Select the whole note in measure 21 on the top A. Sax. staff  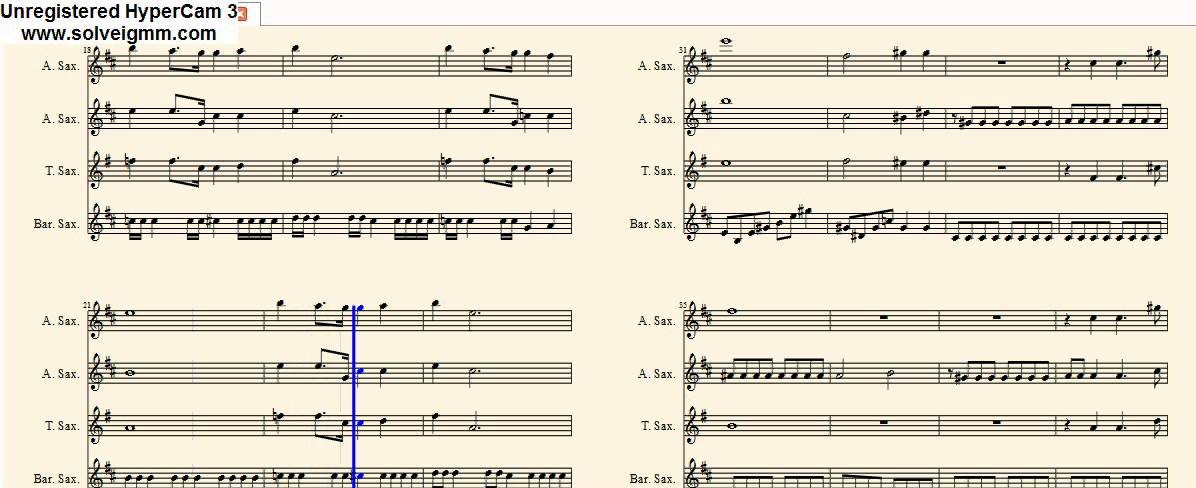(x=130, y=313)
